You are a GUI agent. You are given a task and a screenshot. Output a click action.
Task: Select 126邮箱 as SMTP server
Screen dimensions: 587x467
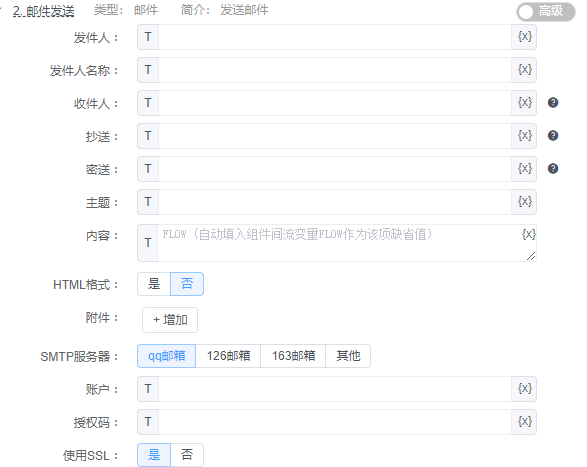coord(228,356)
